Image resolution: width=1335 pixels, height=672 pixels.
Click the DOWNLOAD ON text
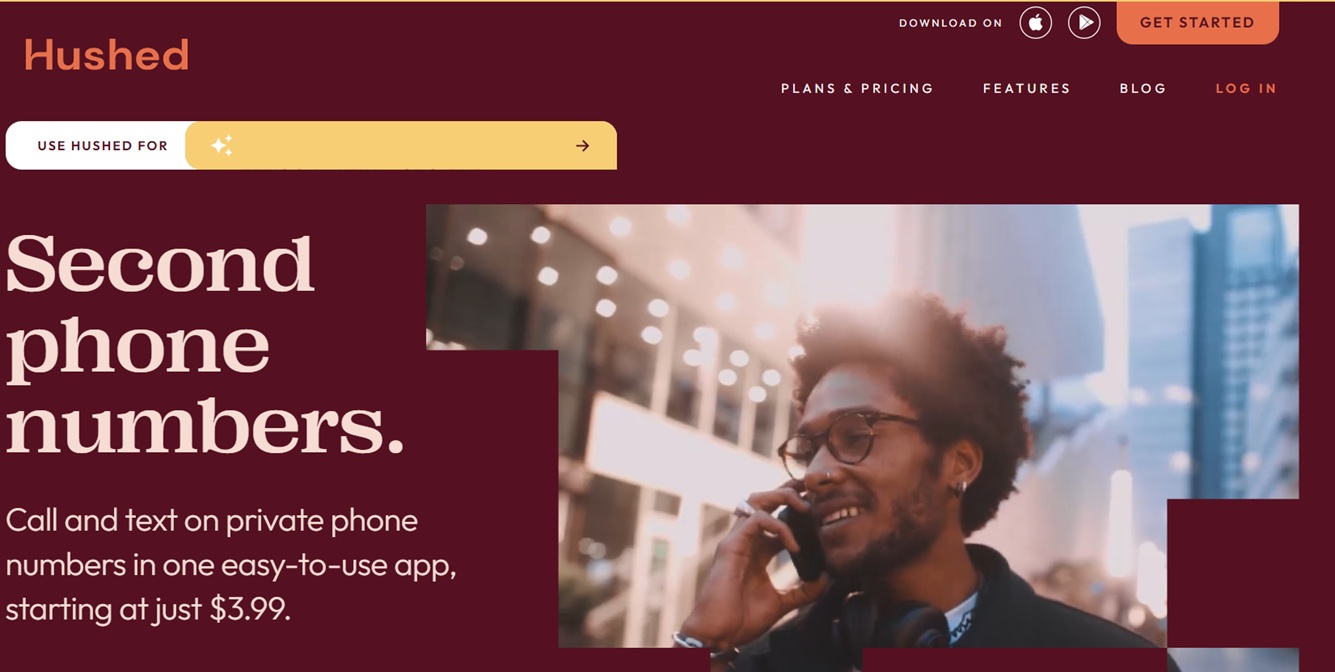click(x=950, y=23)
